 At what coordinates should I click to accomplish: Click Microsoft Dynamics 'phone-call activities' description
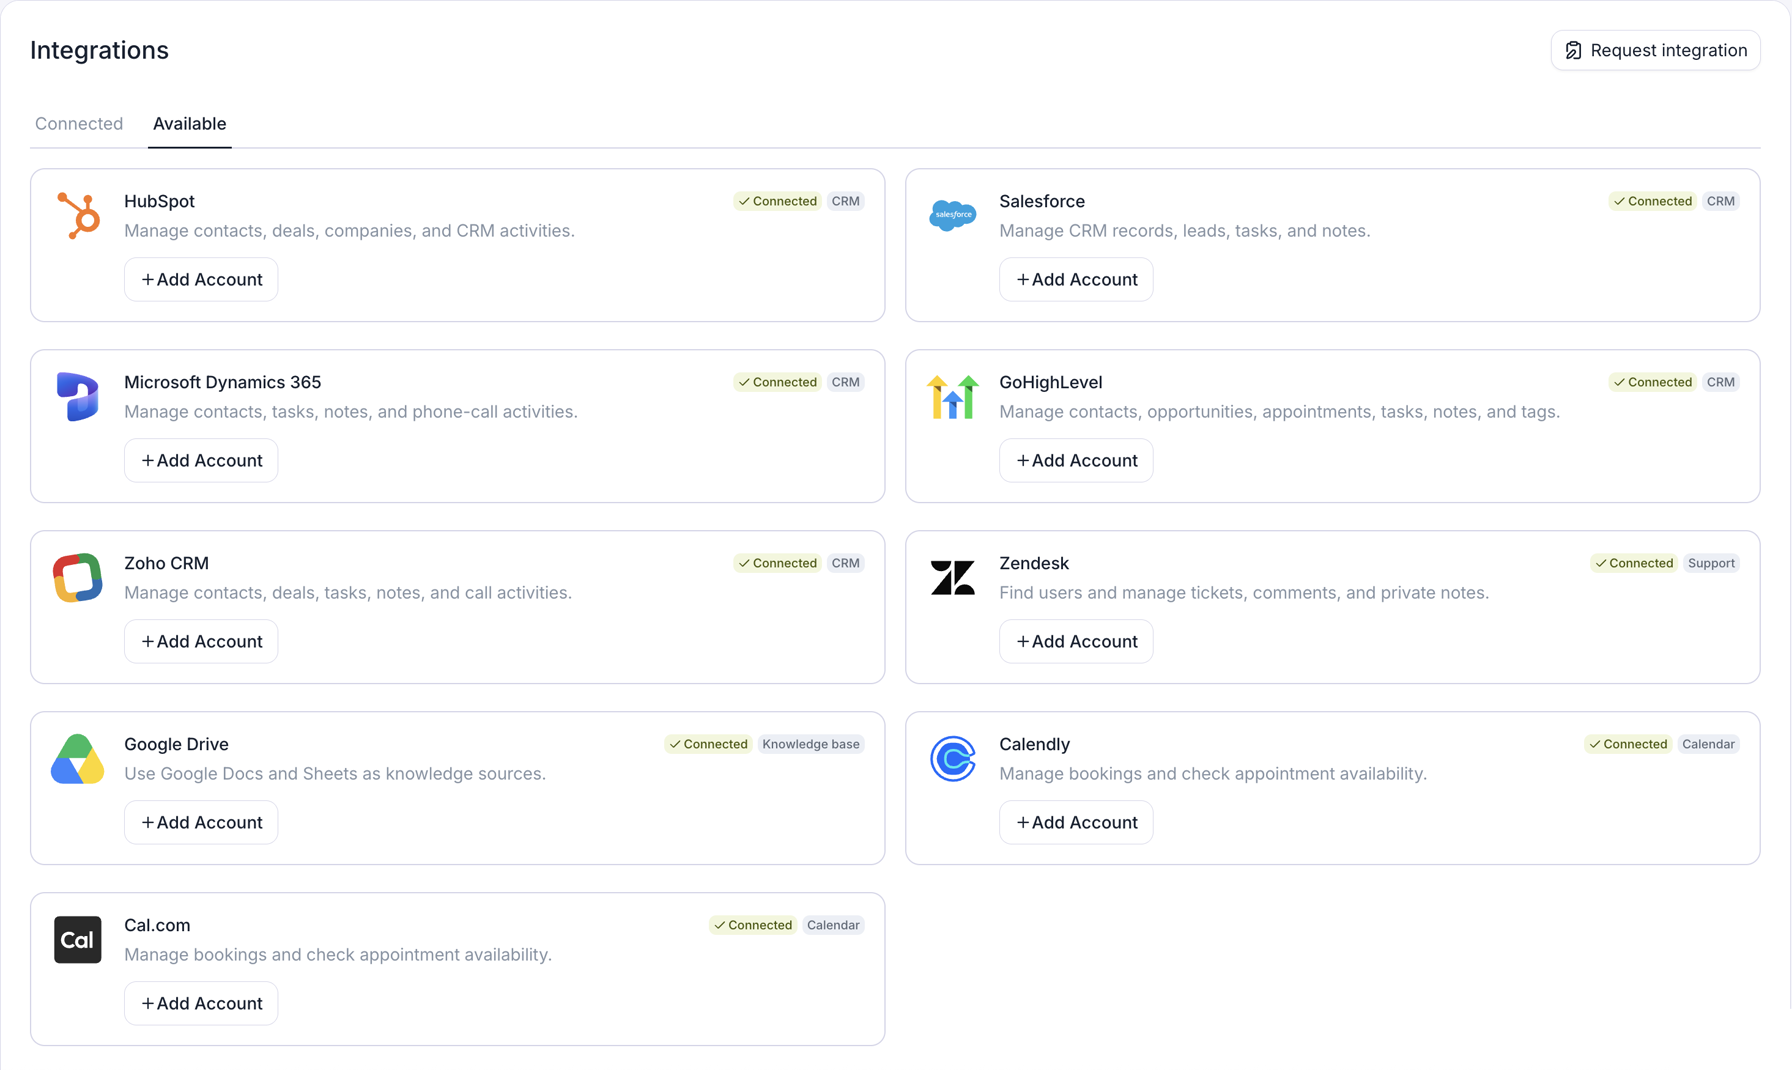(x=351, y=411)
